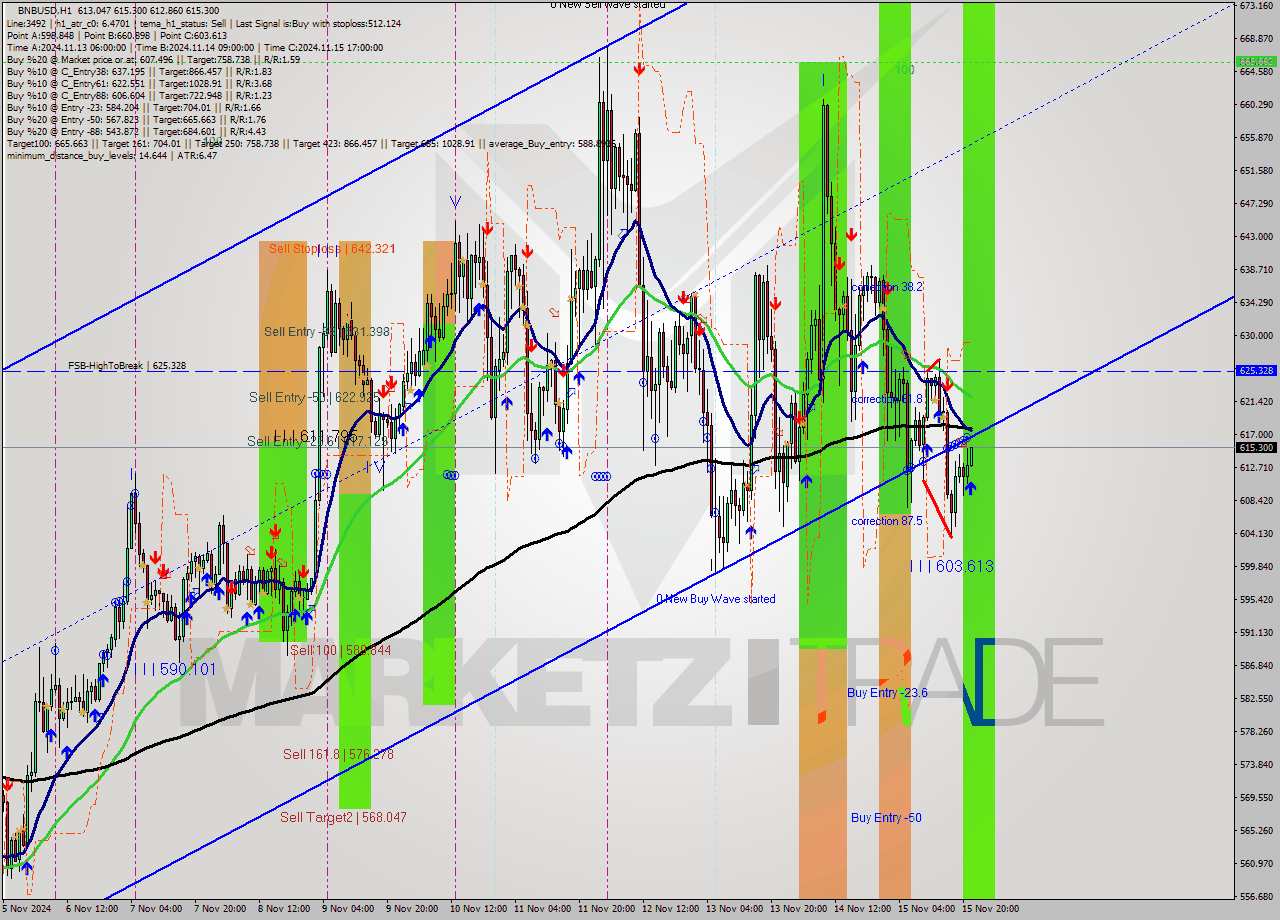1280x920 pixels.
Task: Click the blue V marker above the 10 Nov candles
Action: 455,202
